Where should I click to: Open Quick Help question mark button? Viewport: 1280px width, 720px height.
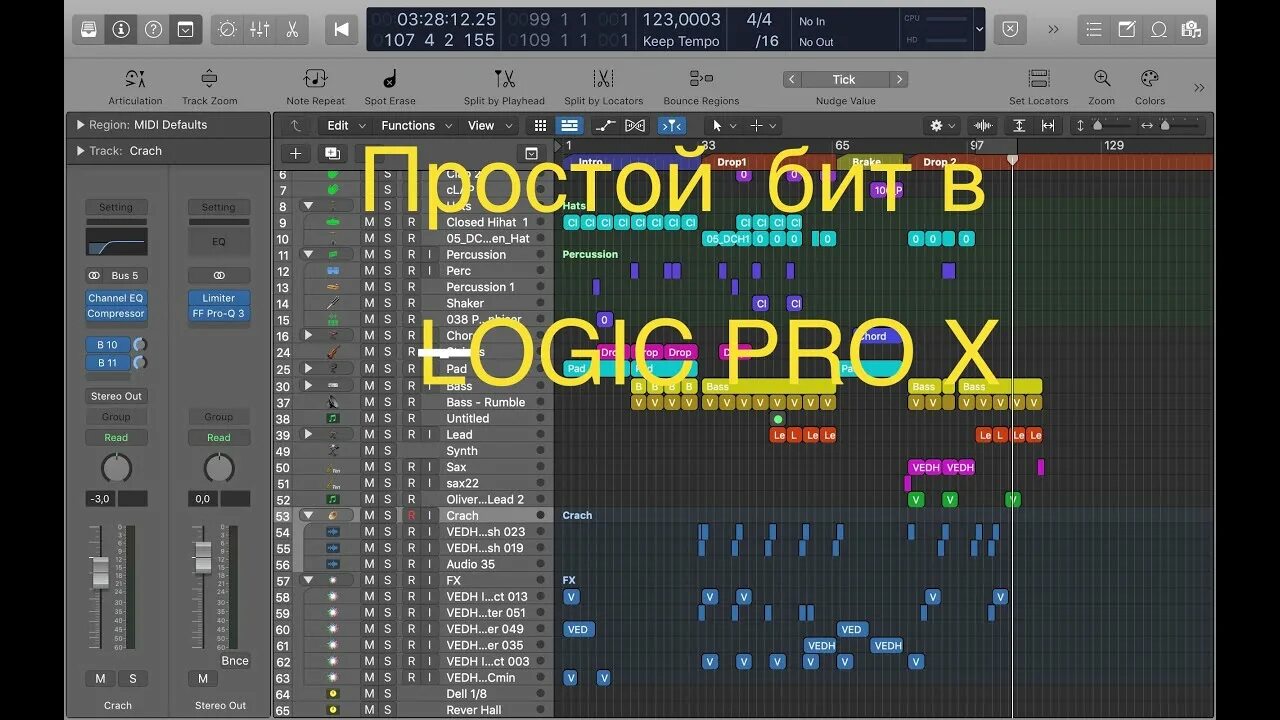pyautogui.click(x=153, y=29)
